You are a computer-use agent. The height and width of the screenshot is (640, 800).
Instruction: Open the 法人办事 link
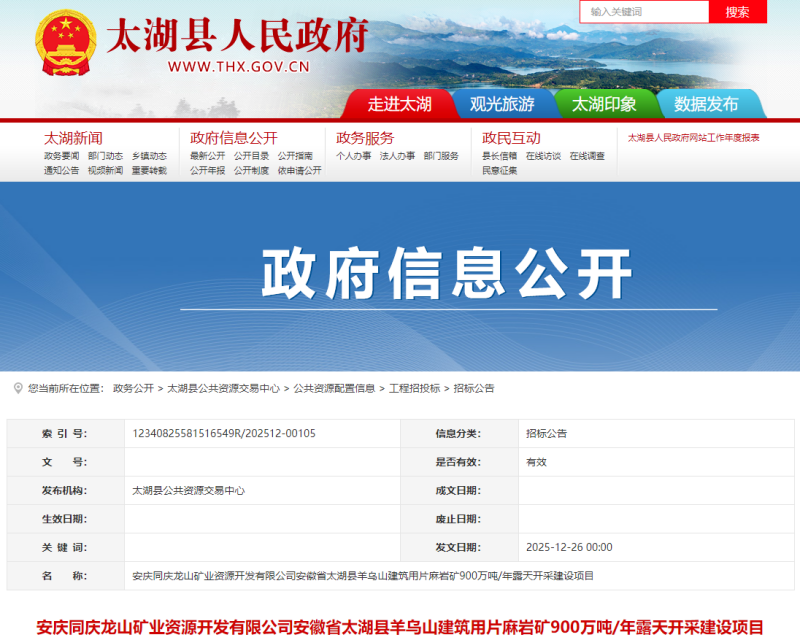point(397,156)
